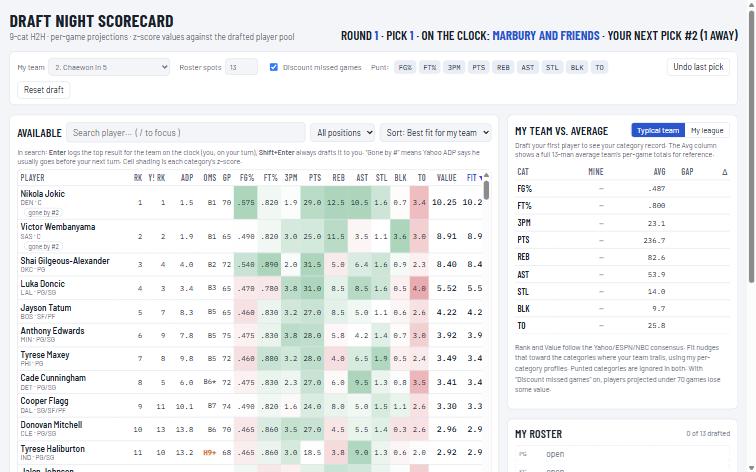Toggle punt for TO category

[x=599, y=67]
